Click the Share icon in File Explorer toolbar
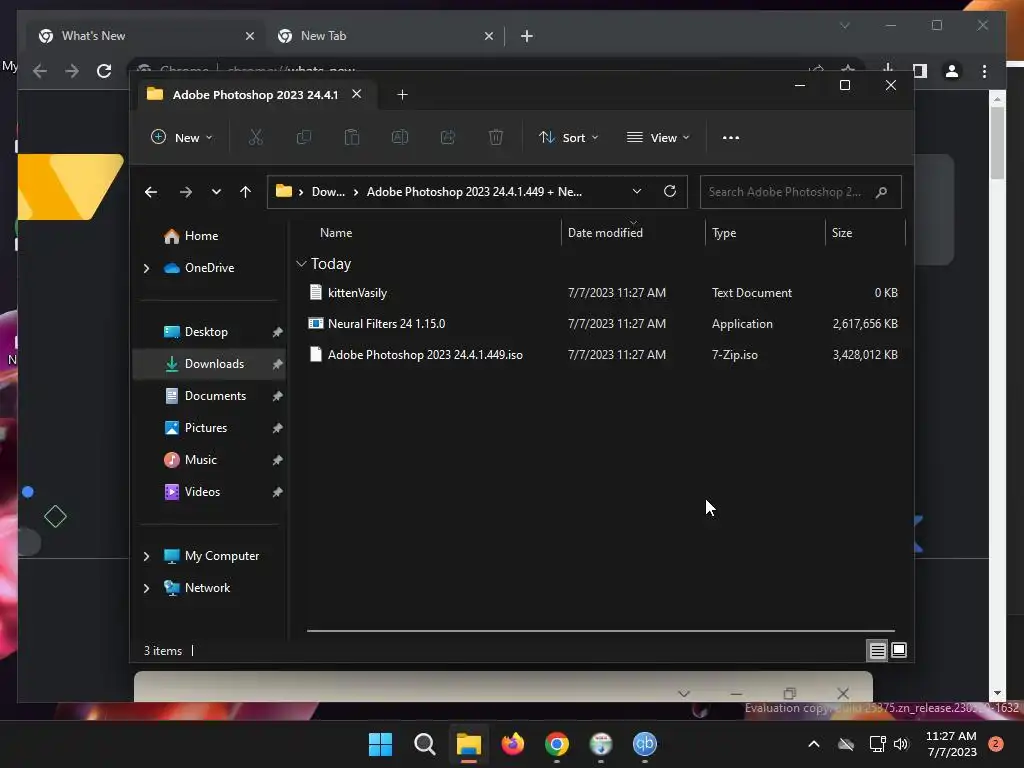The image size is (1024, 768). point(448,137)
